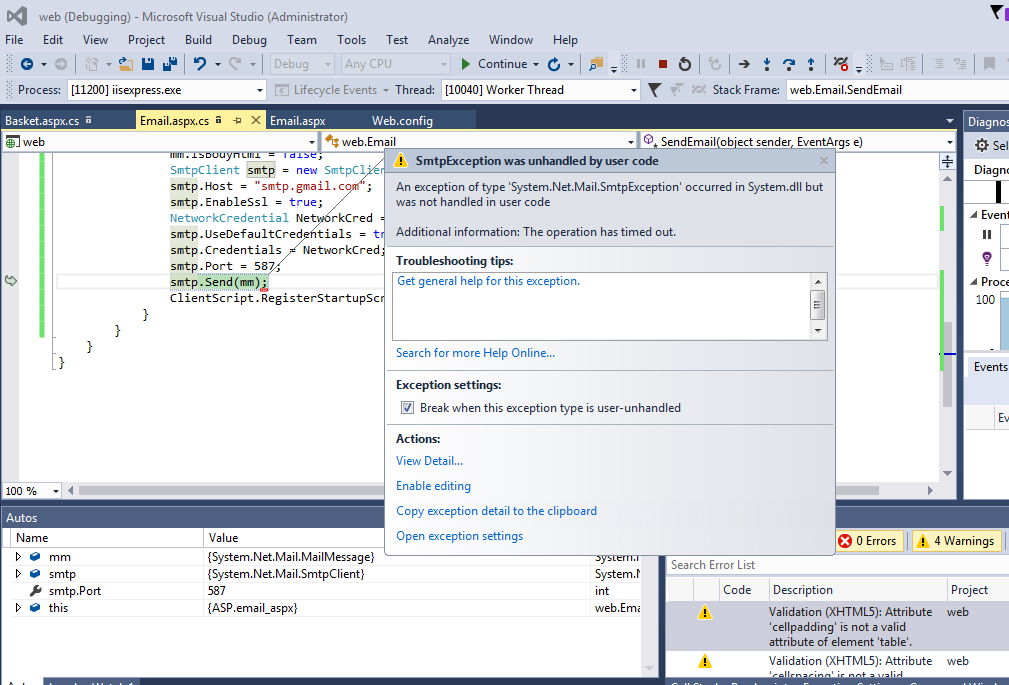The width and height of the screenshot is (1009, 685).
Task: Switch to the Email.aspx tab
Action: 298,120
